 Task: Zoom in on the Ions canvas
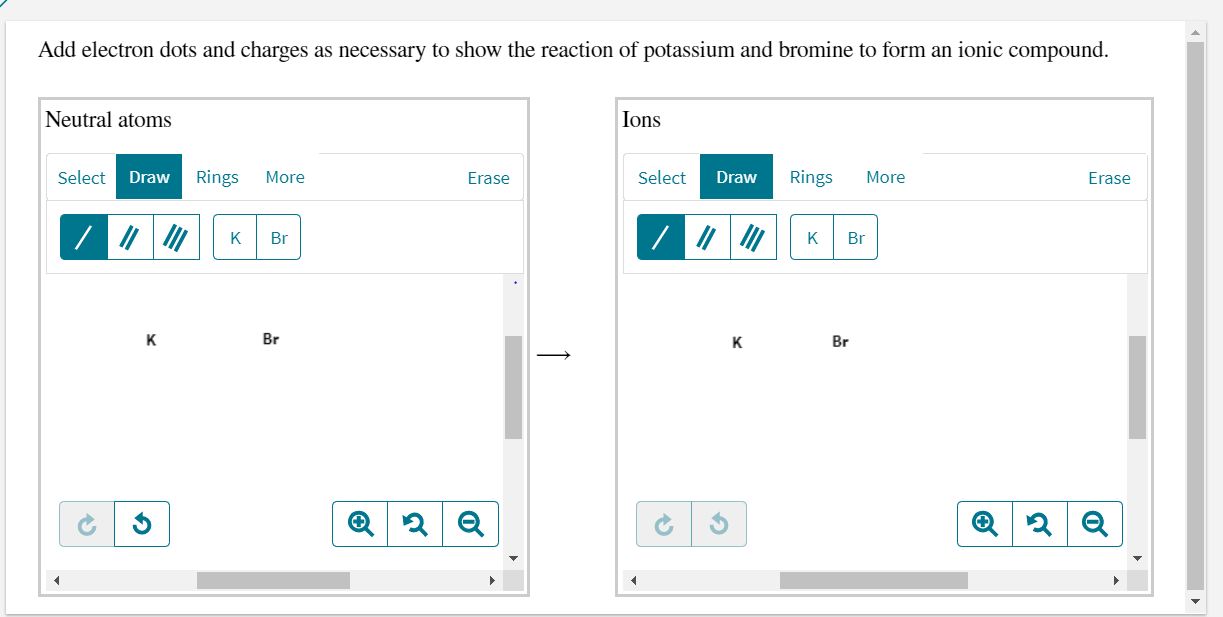coord(985,523)
